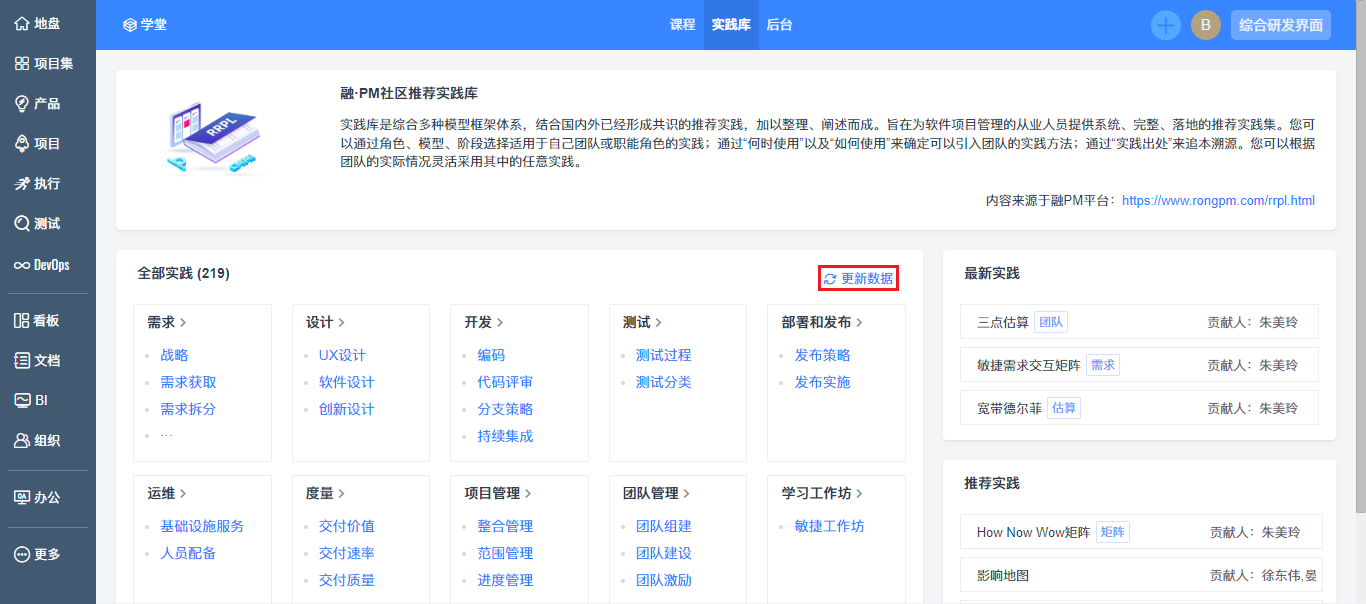The height and width of the screenshot is (604, 1366).
Task: Open the 战略 practice link
Action: [x=174, y=355]
